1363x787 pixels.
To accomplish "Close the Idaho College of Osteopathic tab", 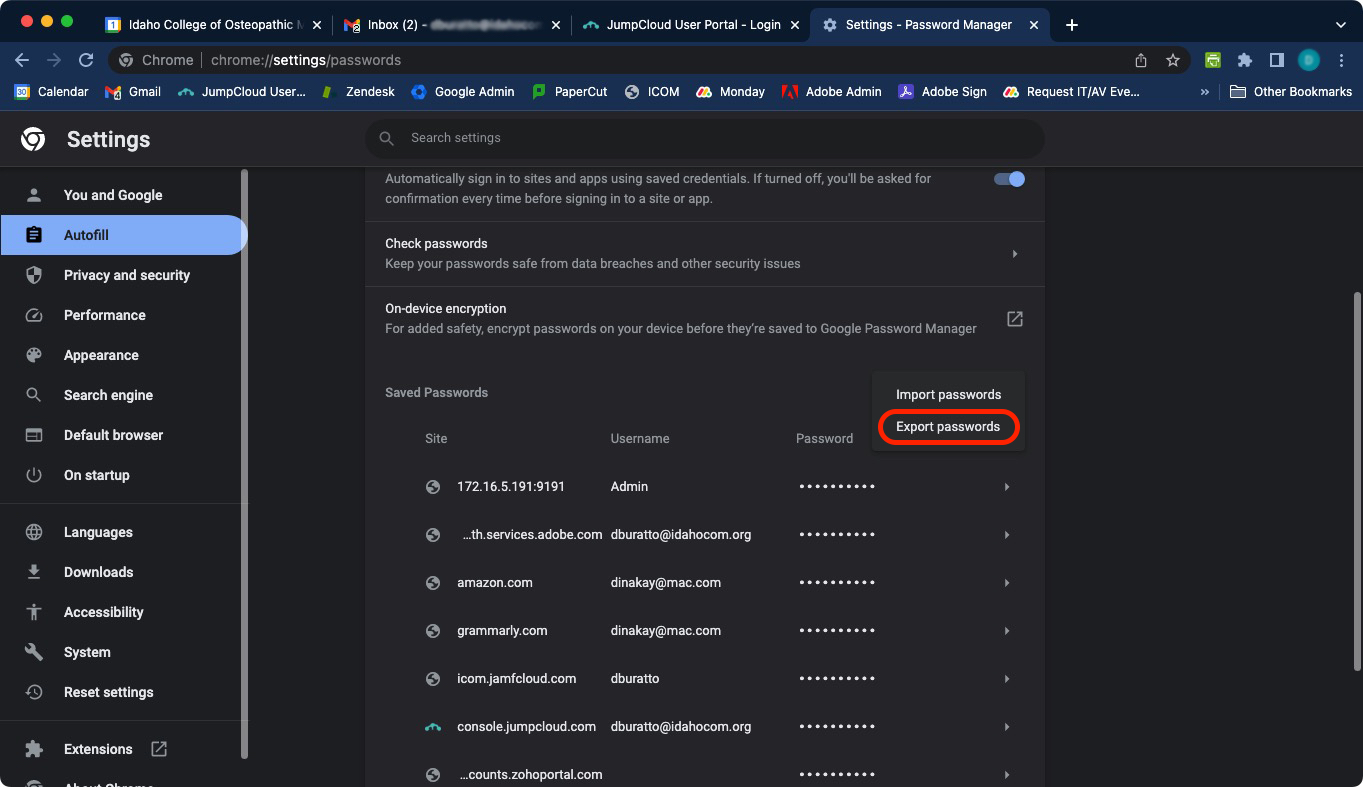I will pos(316,25).
